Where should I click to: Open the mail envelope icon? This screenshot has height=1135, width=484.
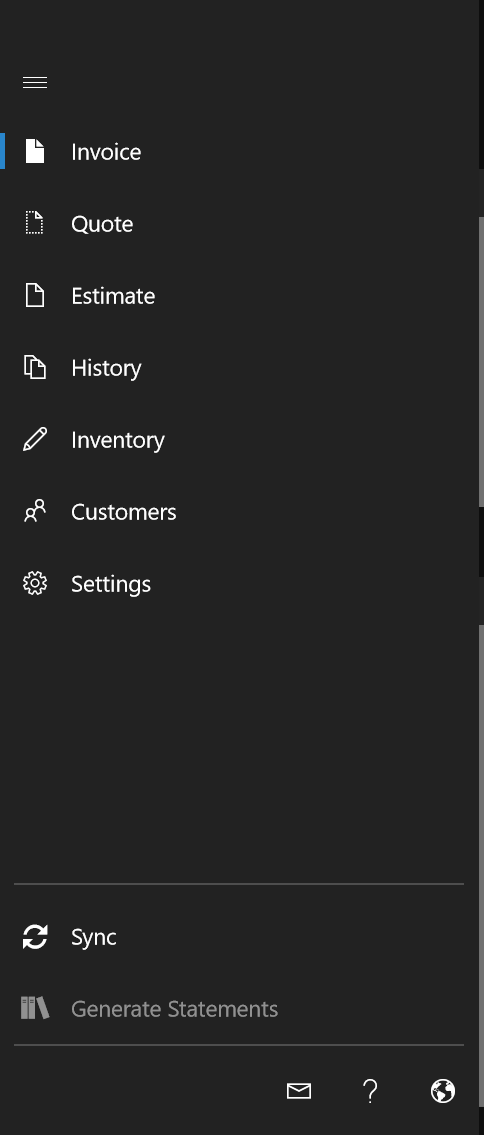point(299,1091)
